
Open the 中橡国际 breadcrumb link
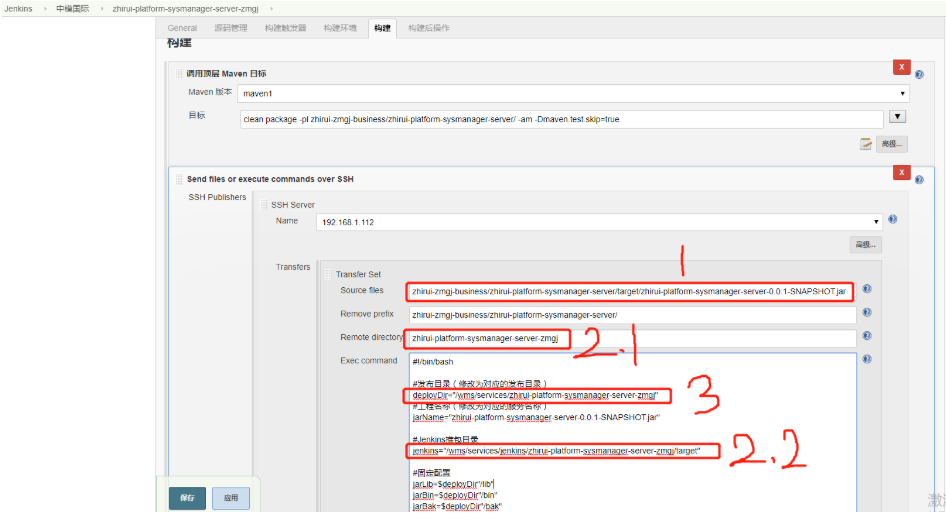coord(72,8)
